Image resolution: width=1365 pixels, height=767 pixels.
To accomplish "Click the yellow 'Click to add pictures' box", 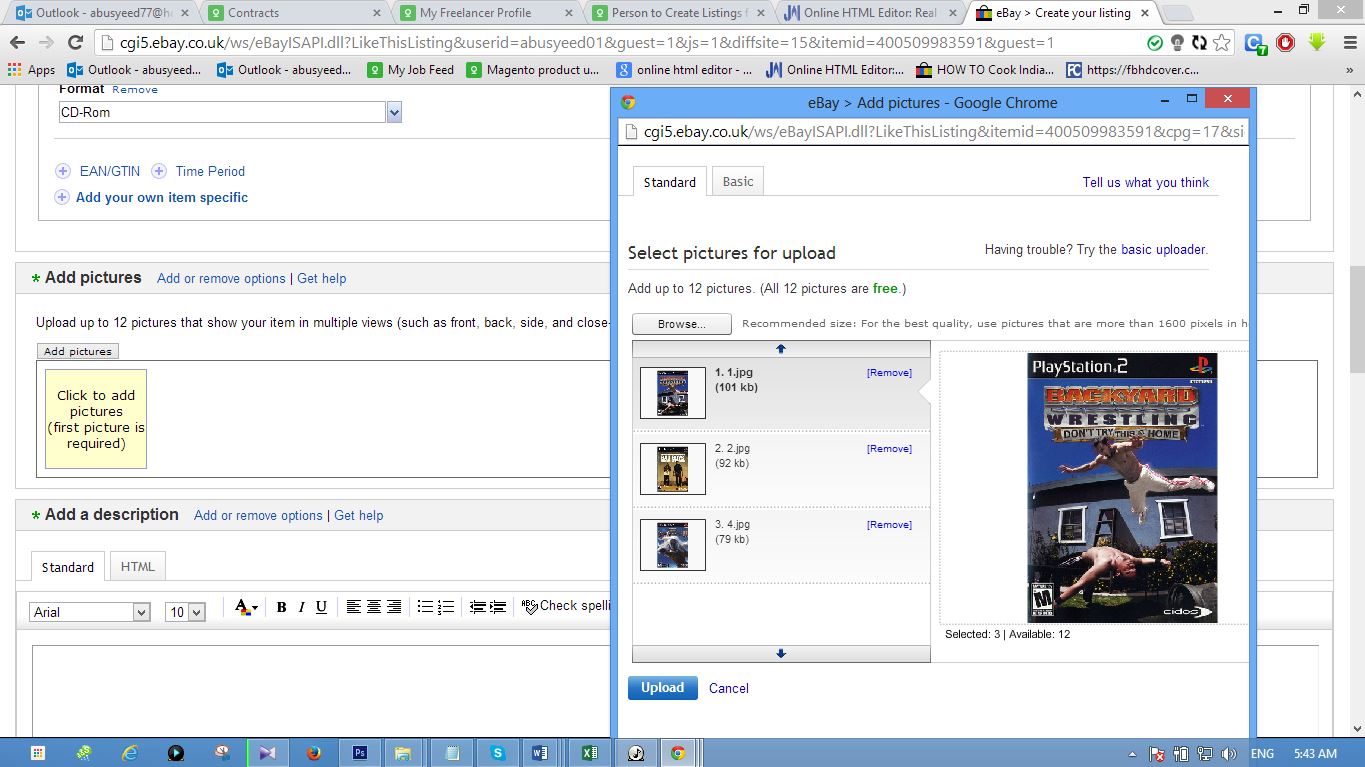I will tap(96, 419).
